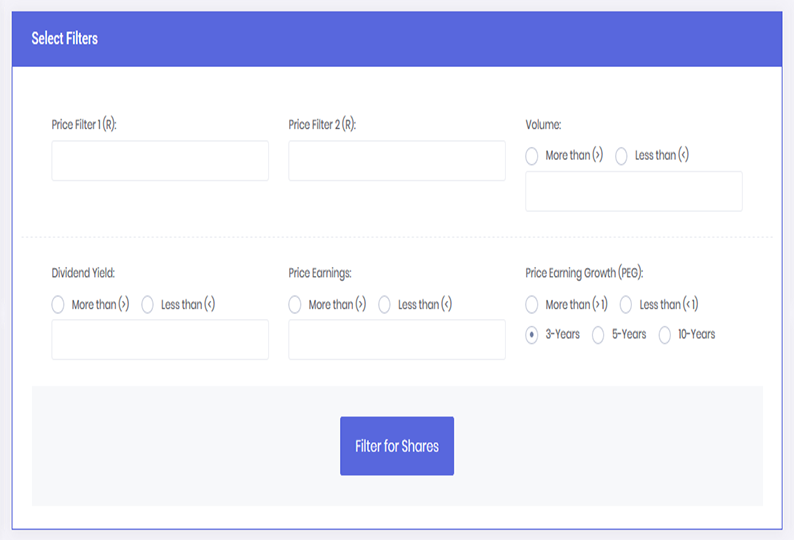Select PEG 'More than (>1)' radio button

pos(533,305)
